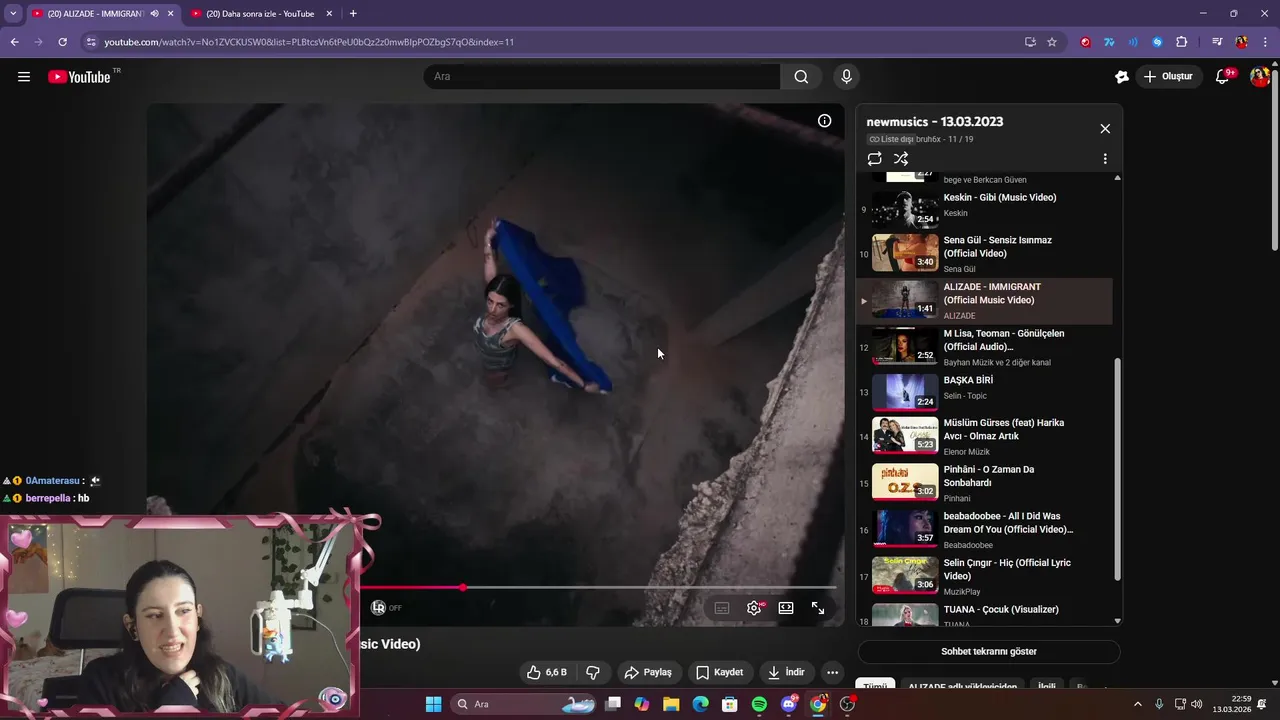Open the YouTube notifications bell
Image resolution: width=1280 pixels, height=720 pixels.
coord(1222,77)
